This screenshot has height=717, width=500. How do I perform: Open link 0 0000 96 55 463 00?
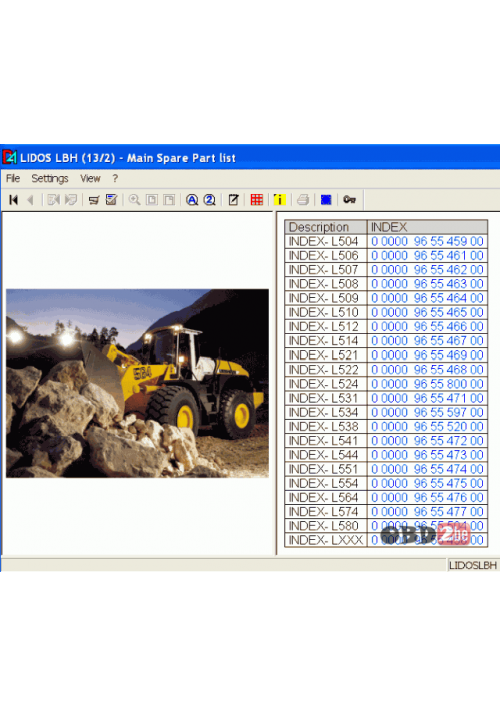pos(427,284)
